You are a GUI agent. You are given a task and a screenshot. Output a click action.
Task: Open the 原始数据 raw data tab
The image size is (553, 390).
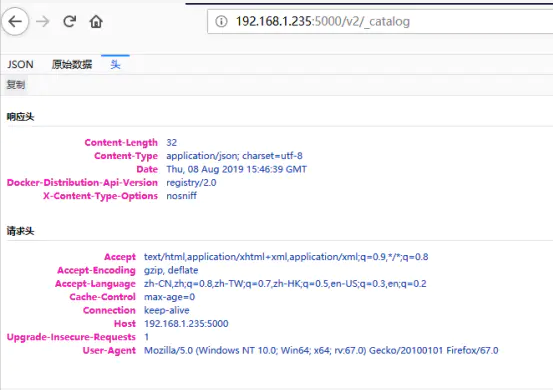coord(72,65)
